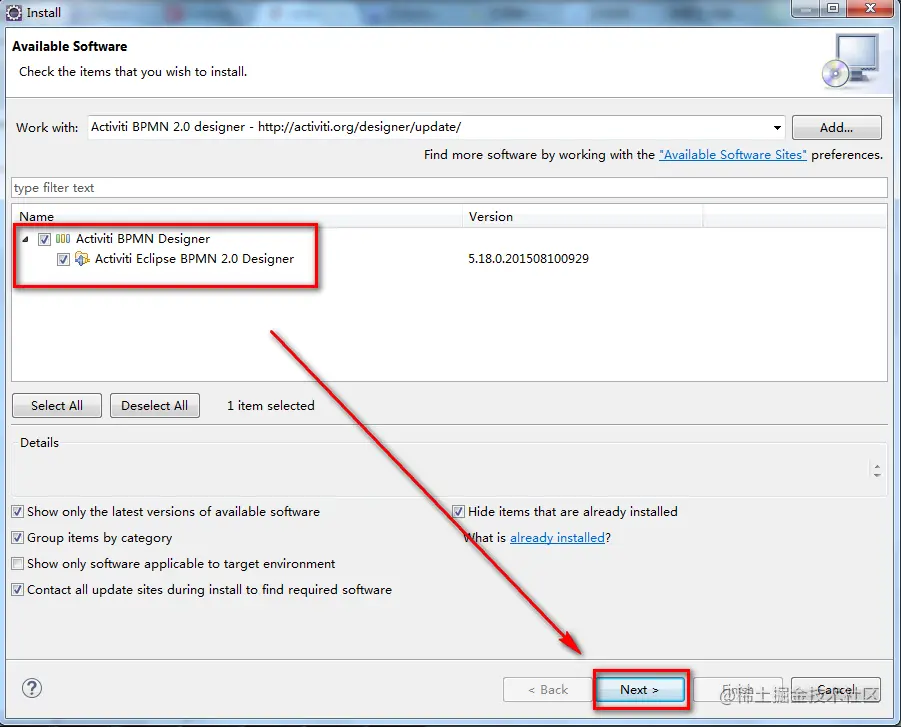Viewport: 901px width, 727px height.
Task: Click the Deselect All button
Action: [x=155, y=406]
